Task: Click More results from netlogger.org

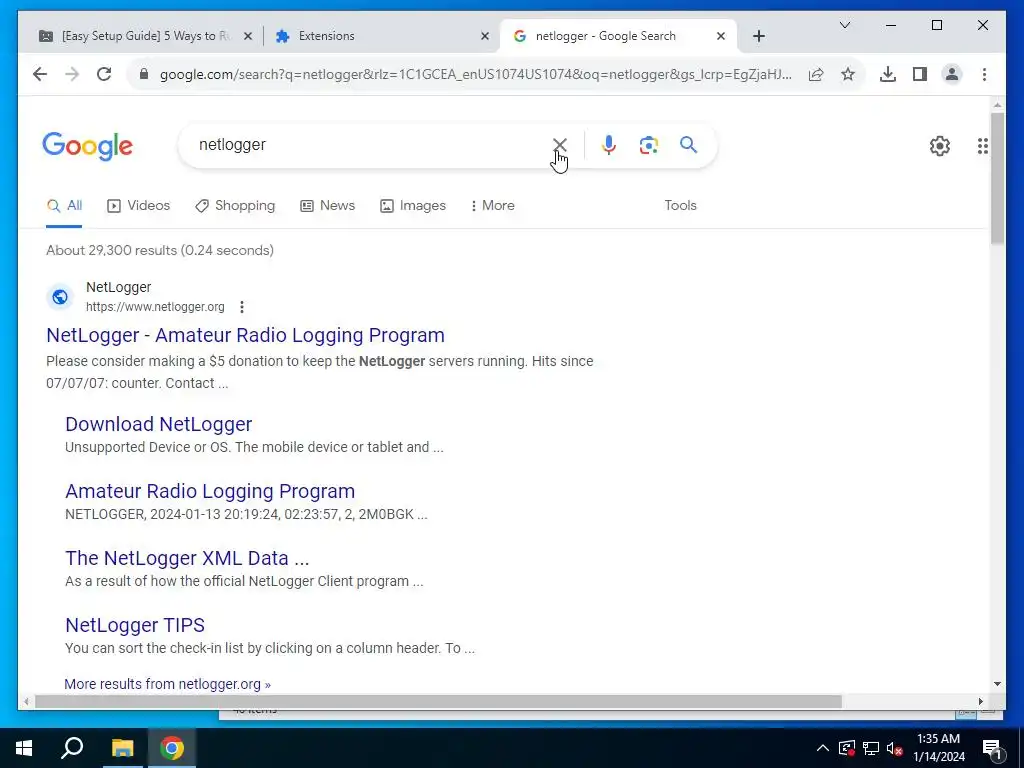Action: 167,684
